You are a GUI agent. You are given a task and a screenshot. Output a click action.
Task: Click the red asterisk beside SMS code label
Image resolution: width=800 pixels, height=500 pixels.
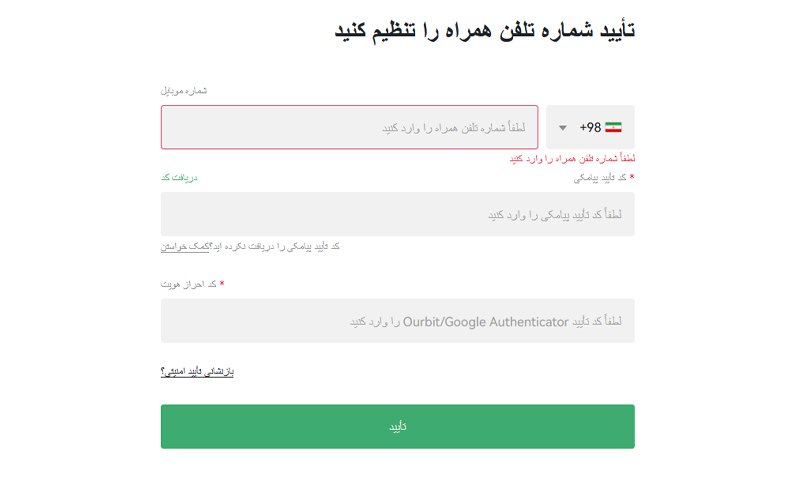632,177
